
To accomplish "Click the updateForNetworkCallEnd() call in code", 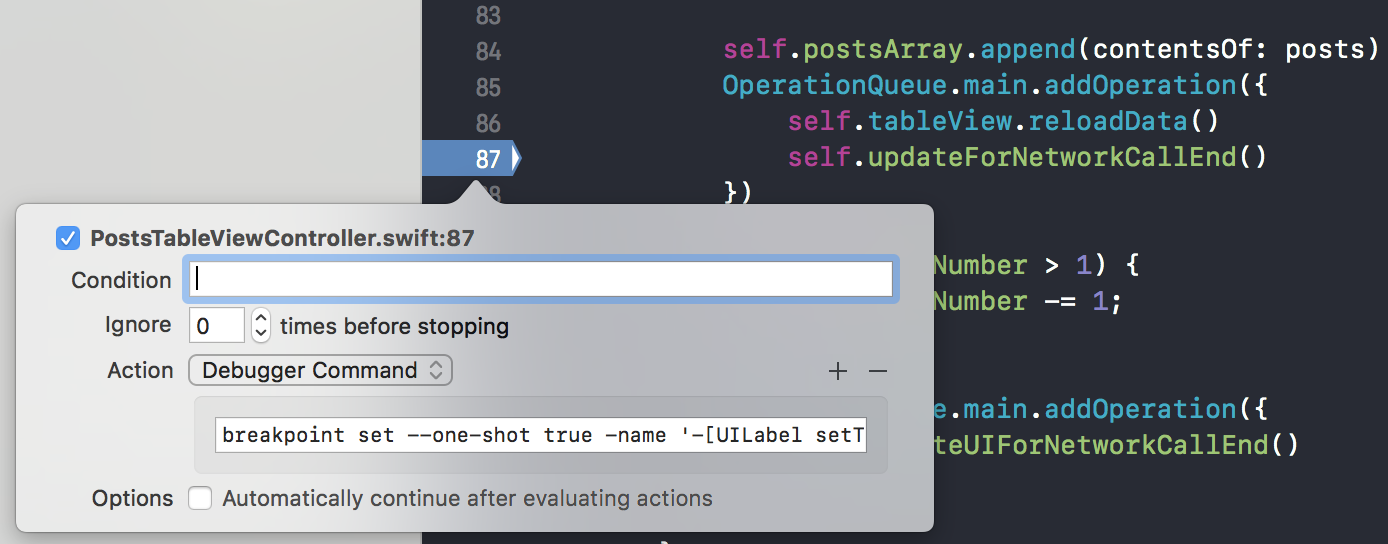I will pyautogui.click(x=1067, y=157).
